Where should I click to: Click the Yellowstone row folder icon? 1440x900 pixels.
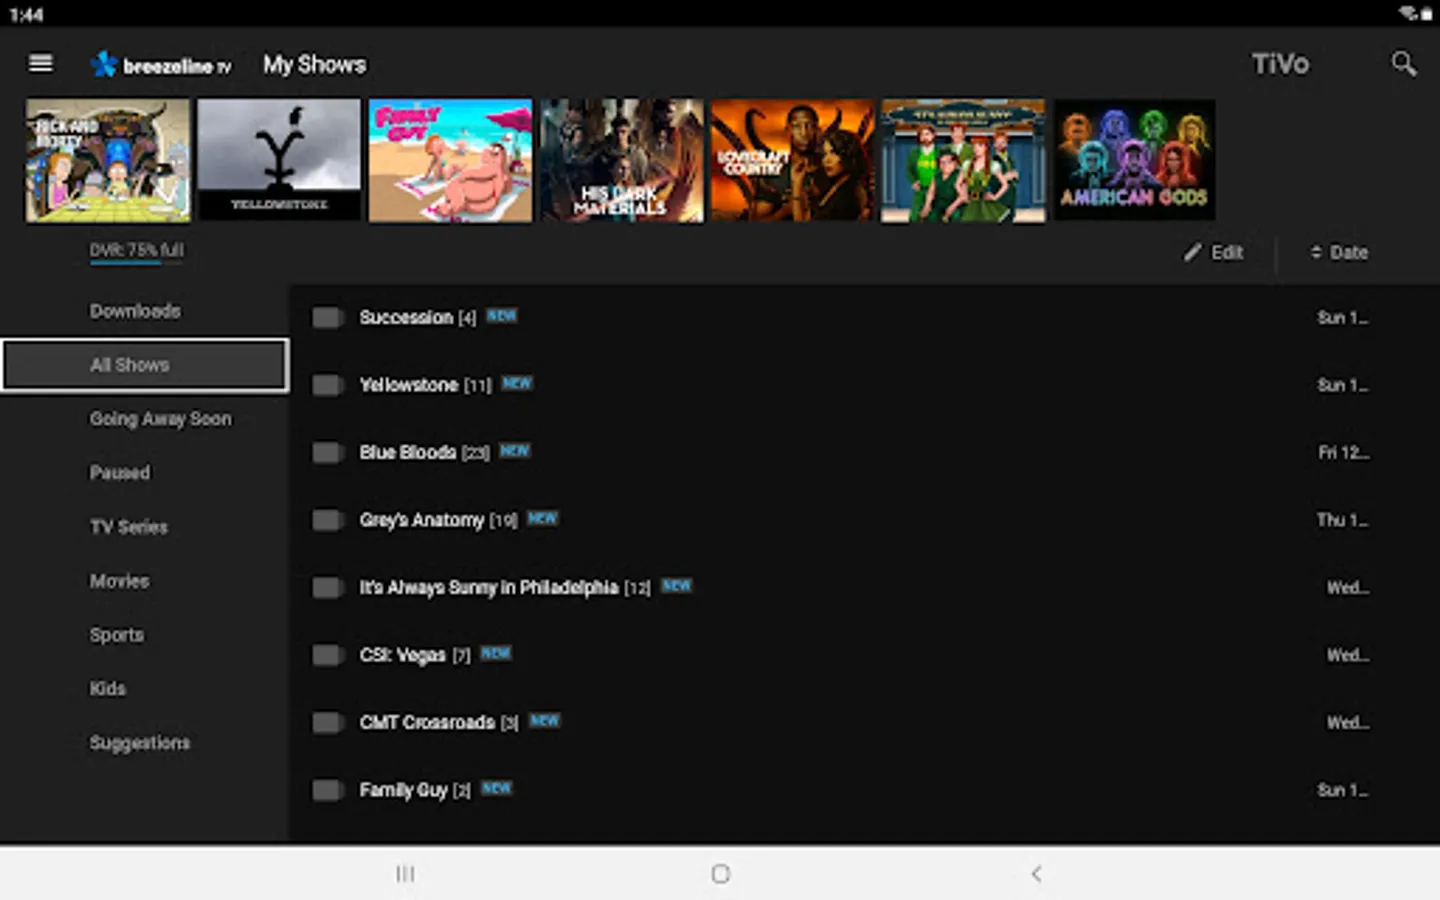[327, 385]
